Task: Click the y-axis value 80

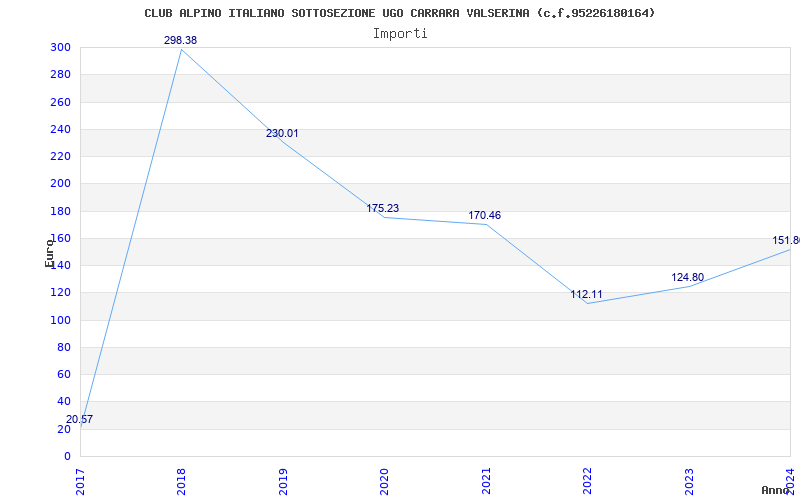Action: click(64, 347)
